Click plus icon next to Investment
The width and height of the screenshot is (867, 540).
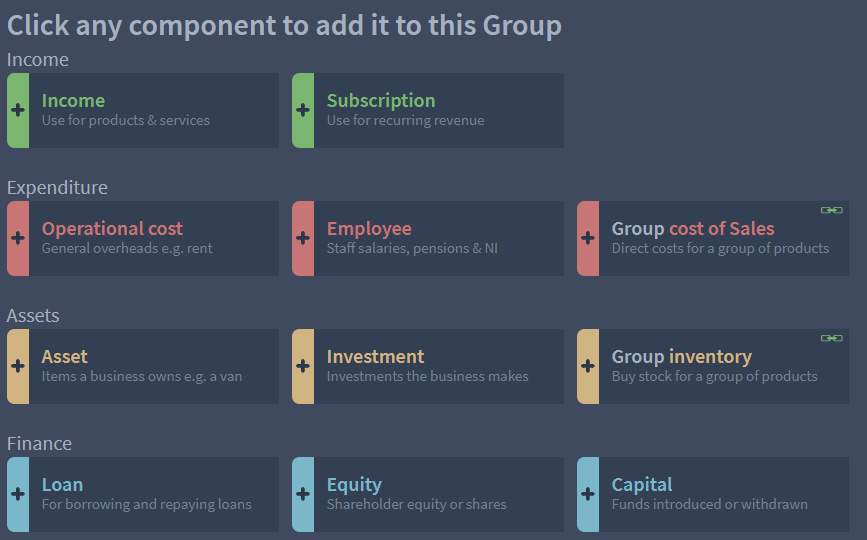pos(302,365)
